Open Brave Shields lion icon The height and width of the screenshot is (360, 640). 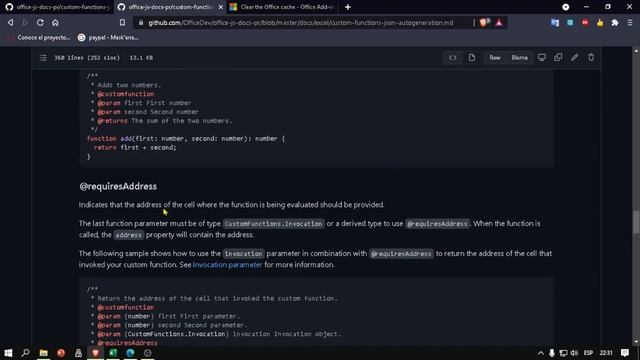tap(484, 23)
